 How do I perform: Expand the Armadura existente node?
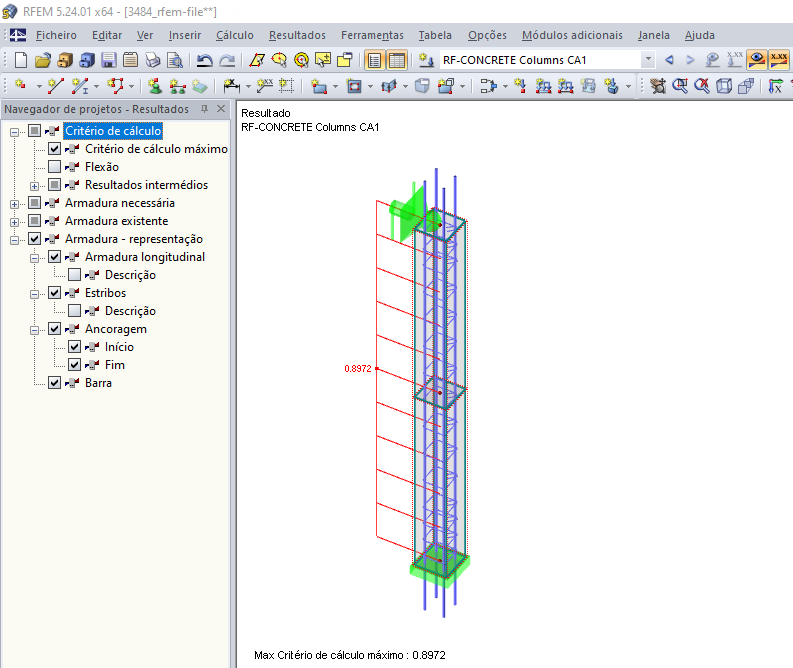point(15,222)
